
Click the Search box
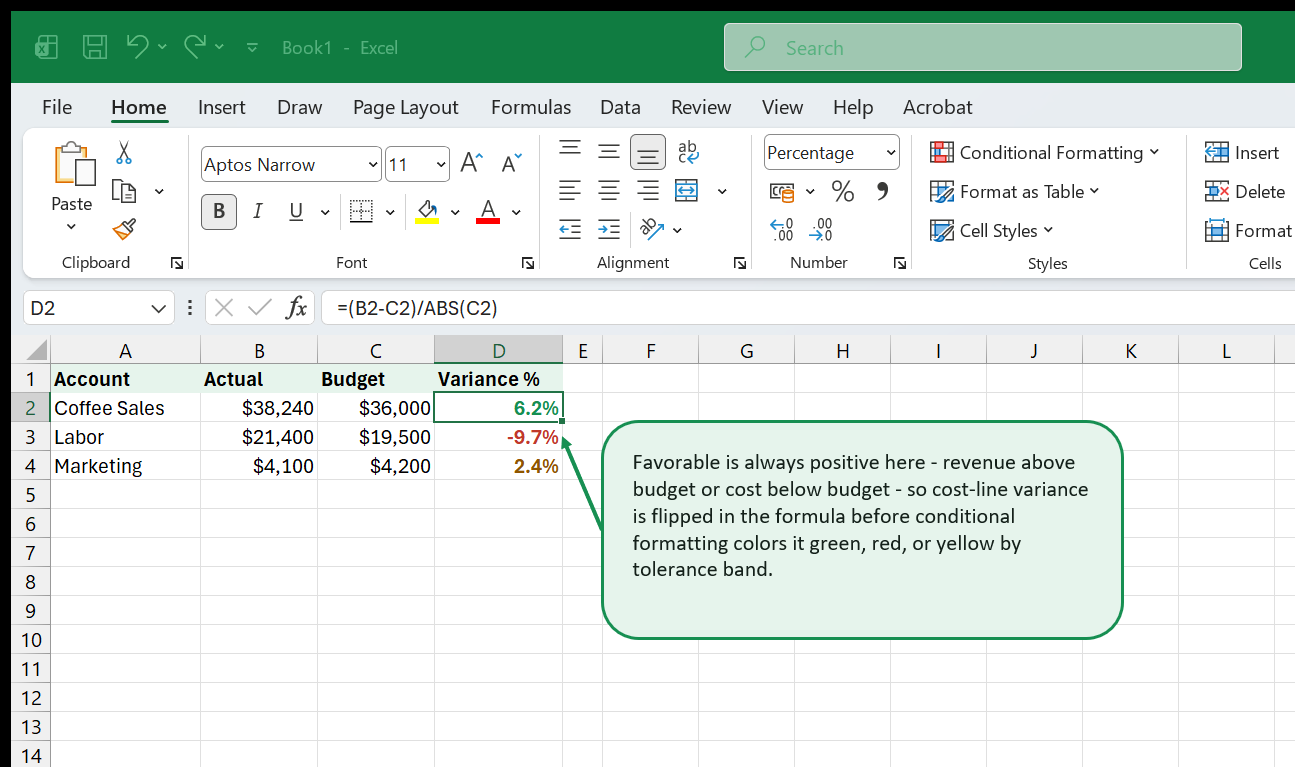(x=983, y=47)
